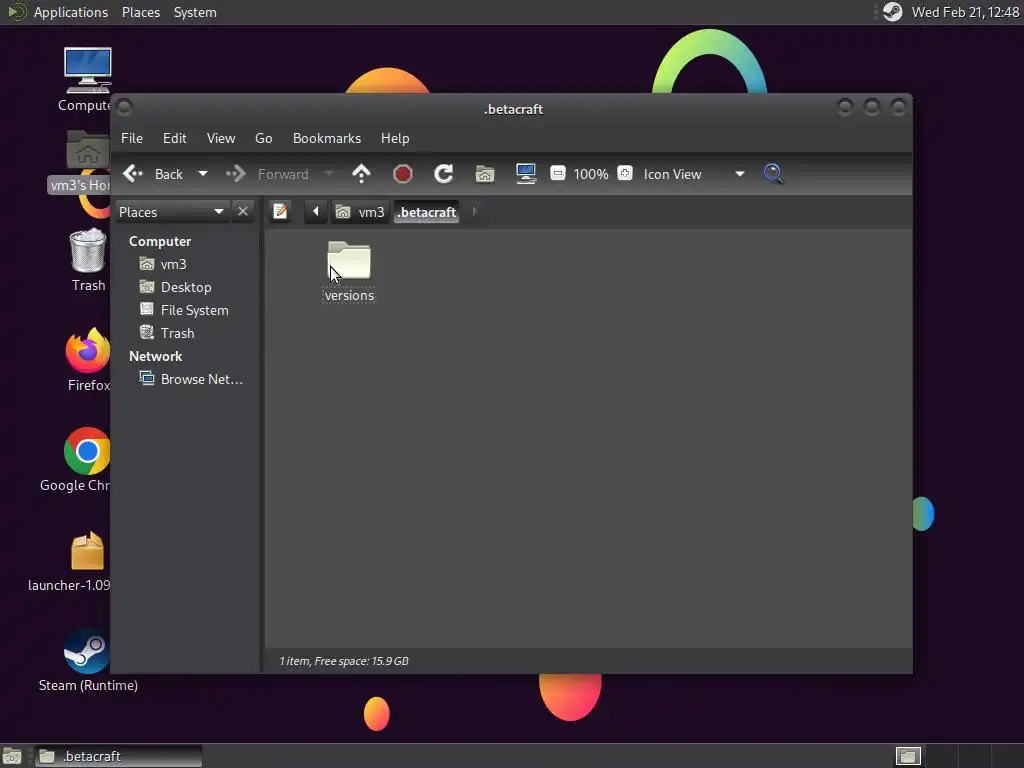Open Computer from the toolbar monitor icon
This screenshot has width=1024, height=768.
[x=526, y=174]
